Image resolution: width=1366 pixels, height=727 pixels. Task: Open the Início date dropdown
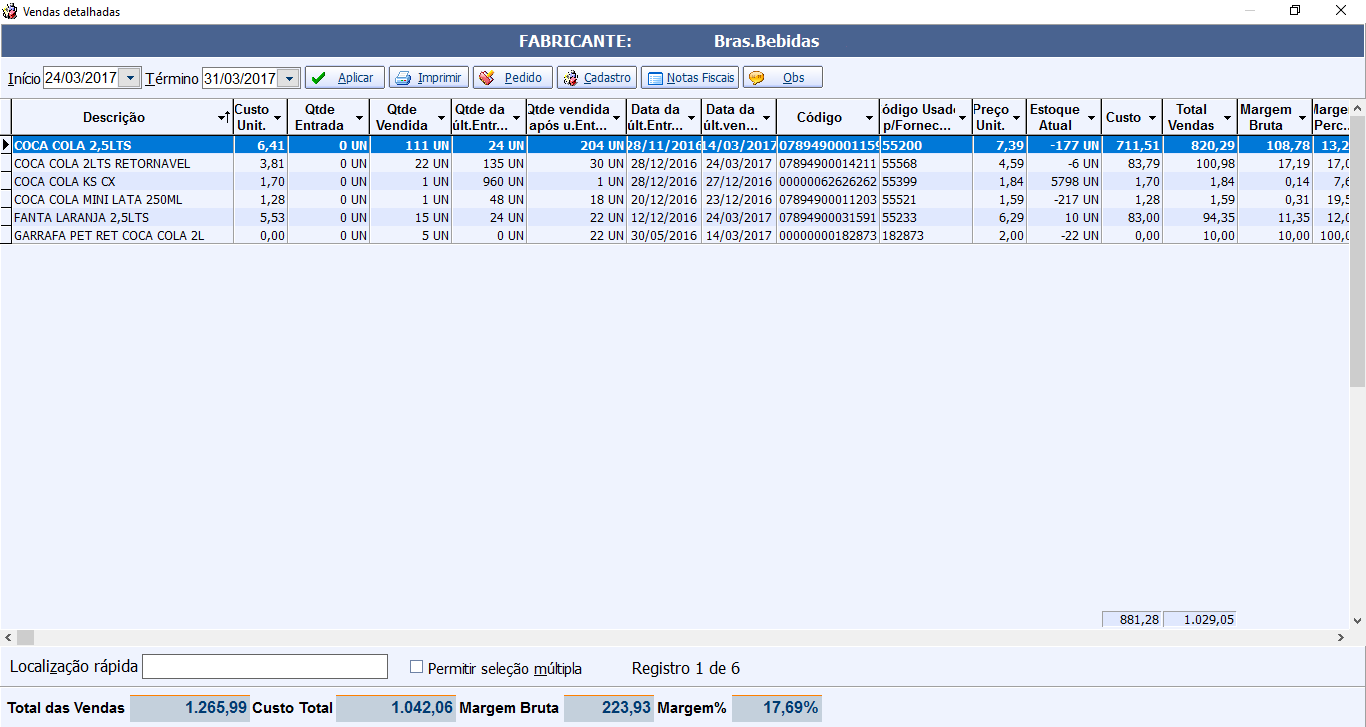coord(130,78)
